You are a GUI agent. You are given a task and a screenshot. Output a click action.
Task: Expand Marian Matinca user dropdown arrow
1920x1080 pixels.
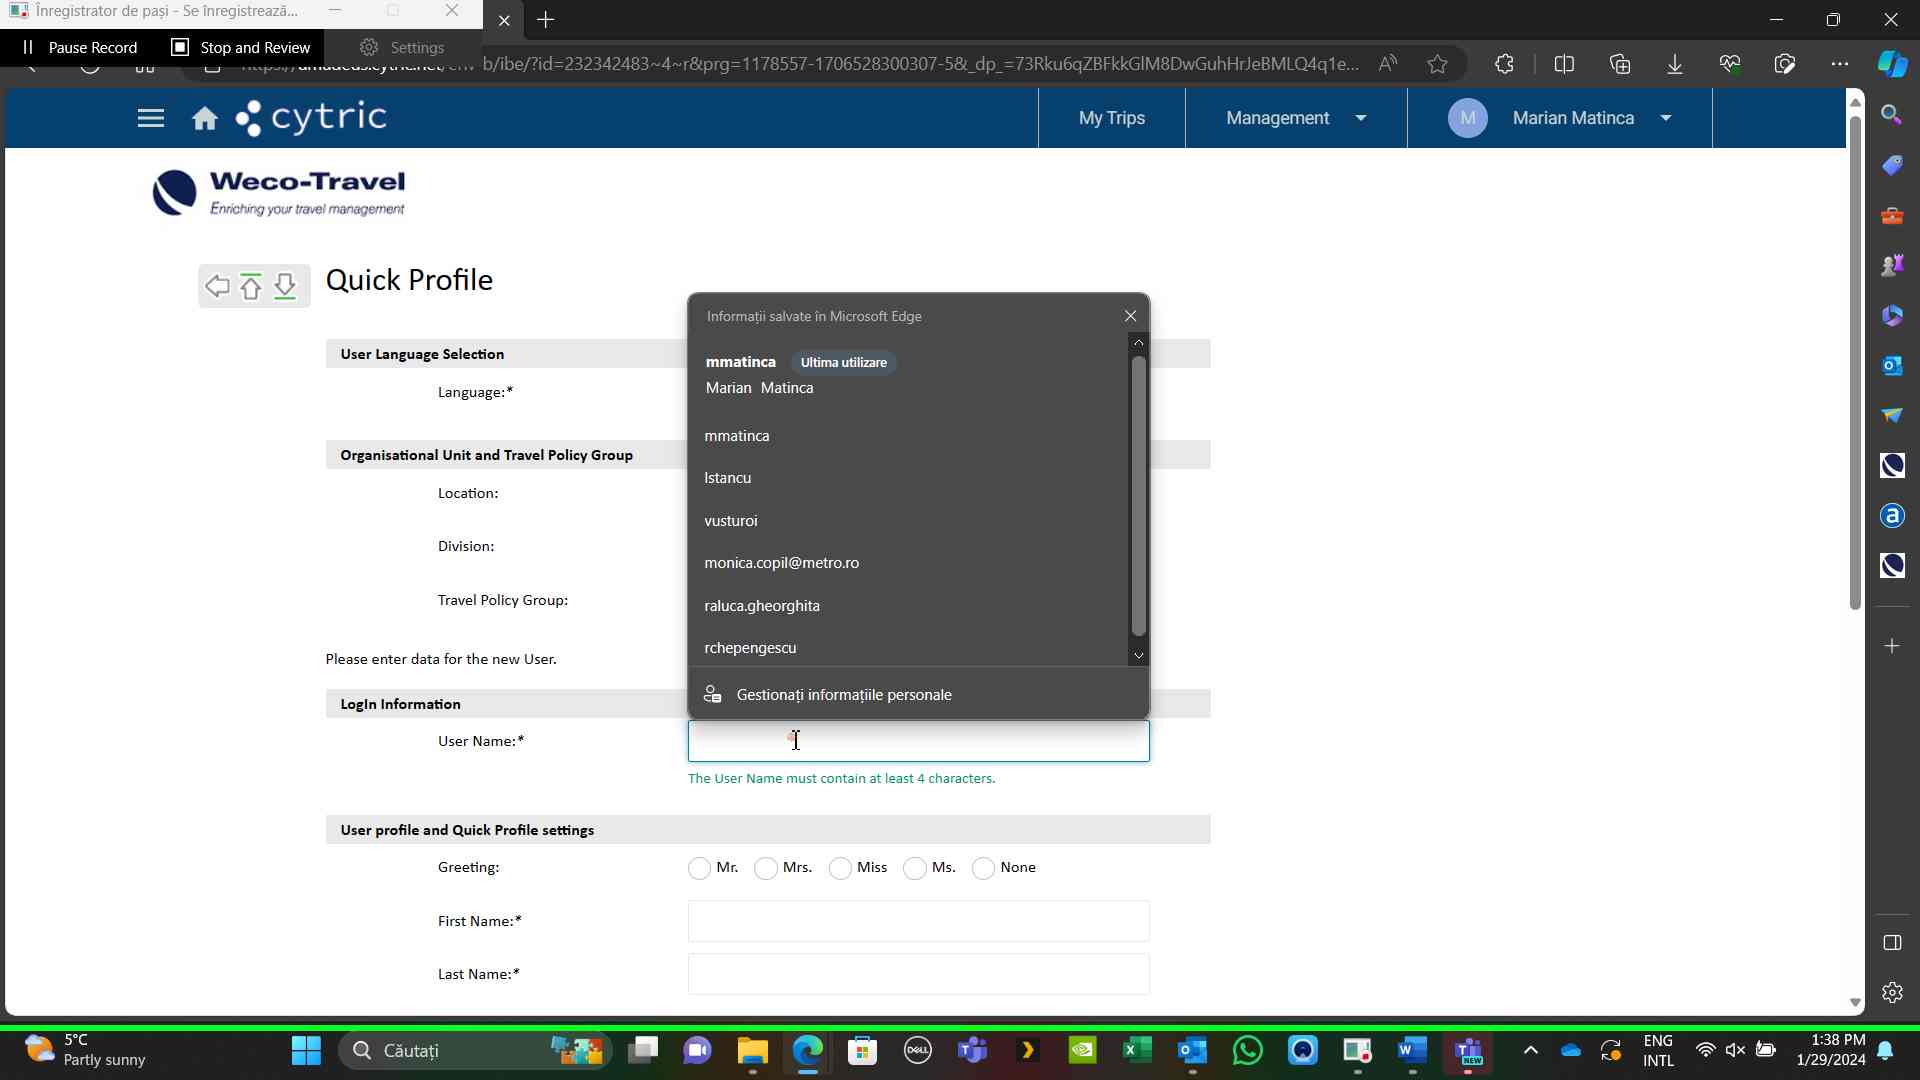click(x=1666, y=118)
